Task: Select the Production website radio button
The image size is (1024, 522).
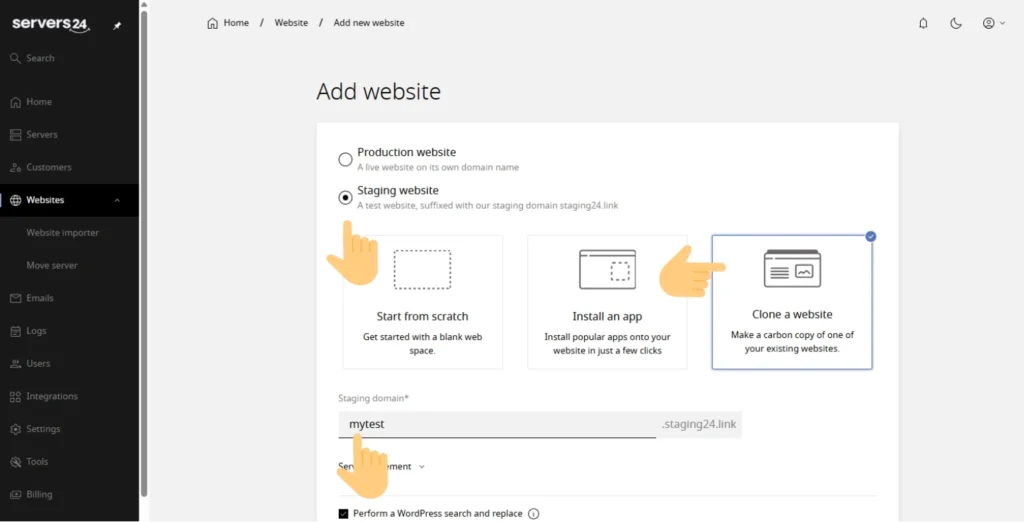Action: 345,159
